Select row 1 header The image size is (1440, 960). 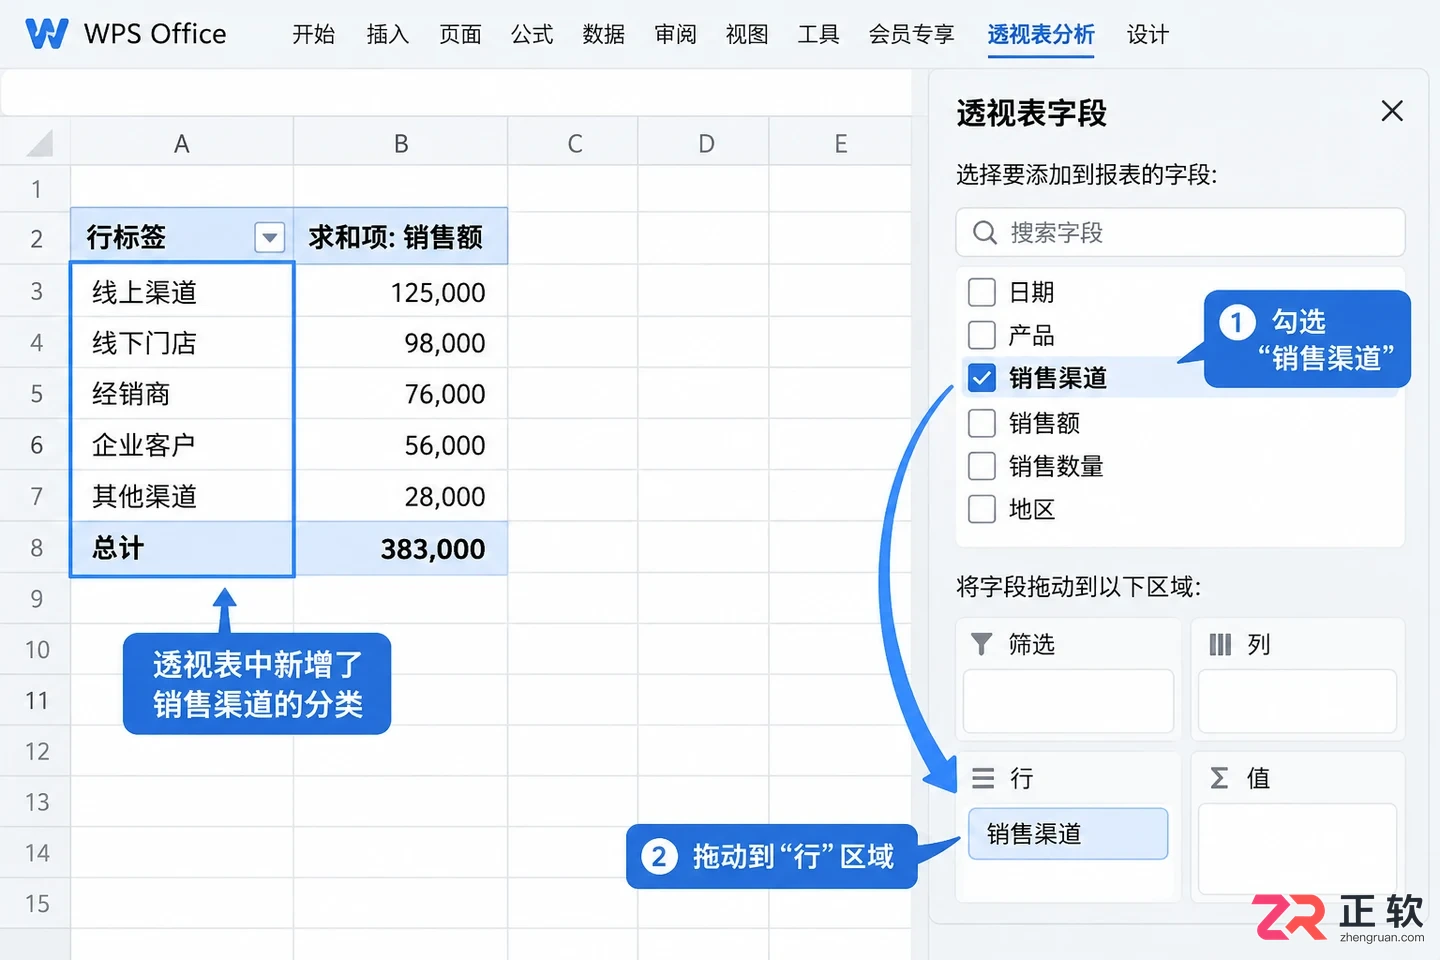tap(36, 189)
